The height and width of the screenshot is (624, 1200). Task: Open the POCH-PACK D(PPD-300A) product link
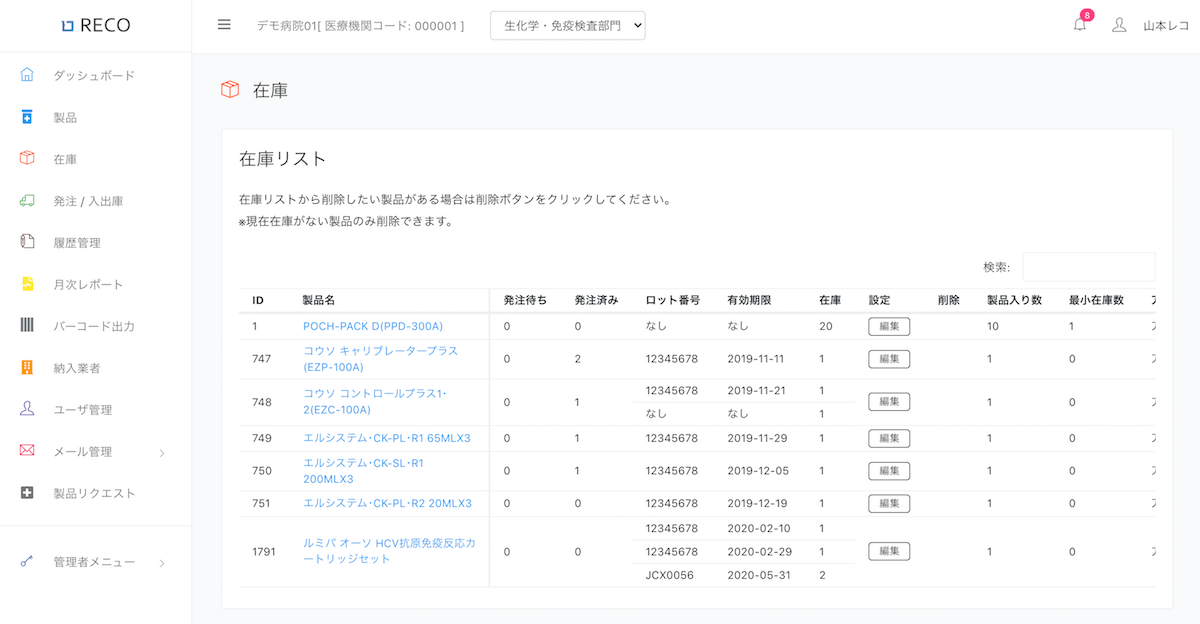(372, 326)
